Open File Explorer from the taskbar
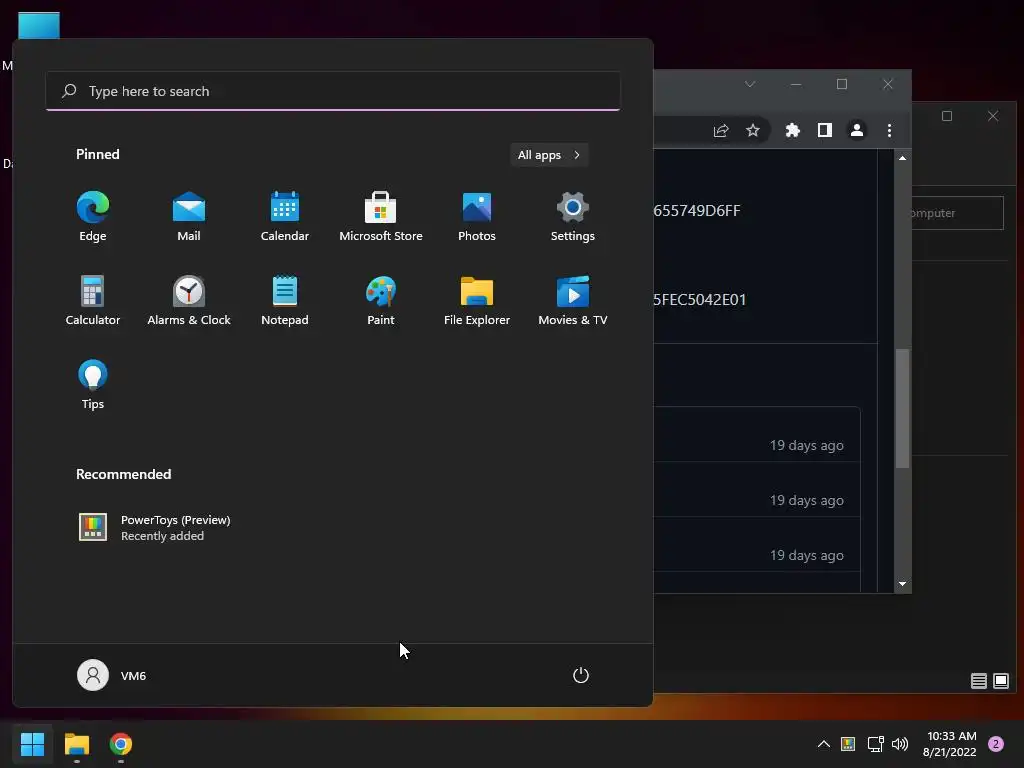The width and height of the screenshot is (1024, 768). 76,744
